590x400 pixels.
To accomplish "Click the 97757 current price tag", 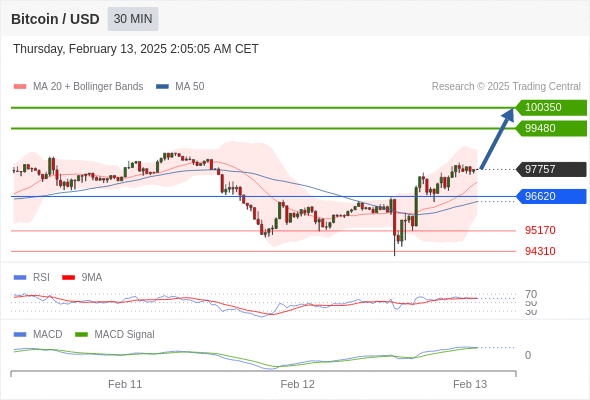I will (x=551, y=169).
